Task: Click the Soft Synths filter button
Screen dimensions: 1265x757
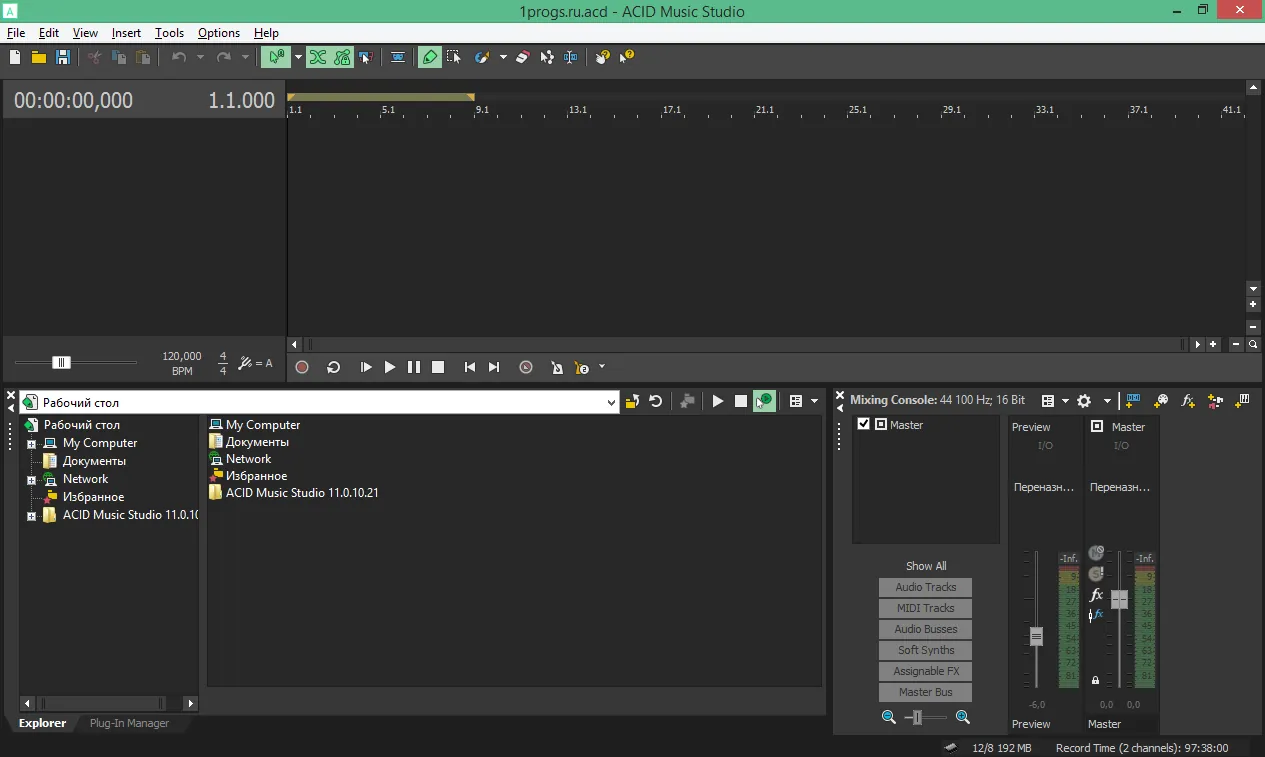Action: [926, 650]
